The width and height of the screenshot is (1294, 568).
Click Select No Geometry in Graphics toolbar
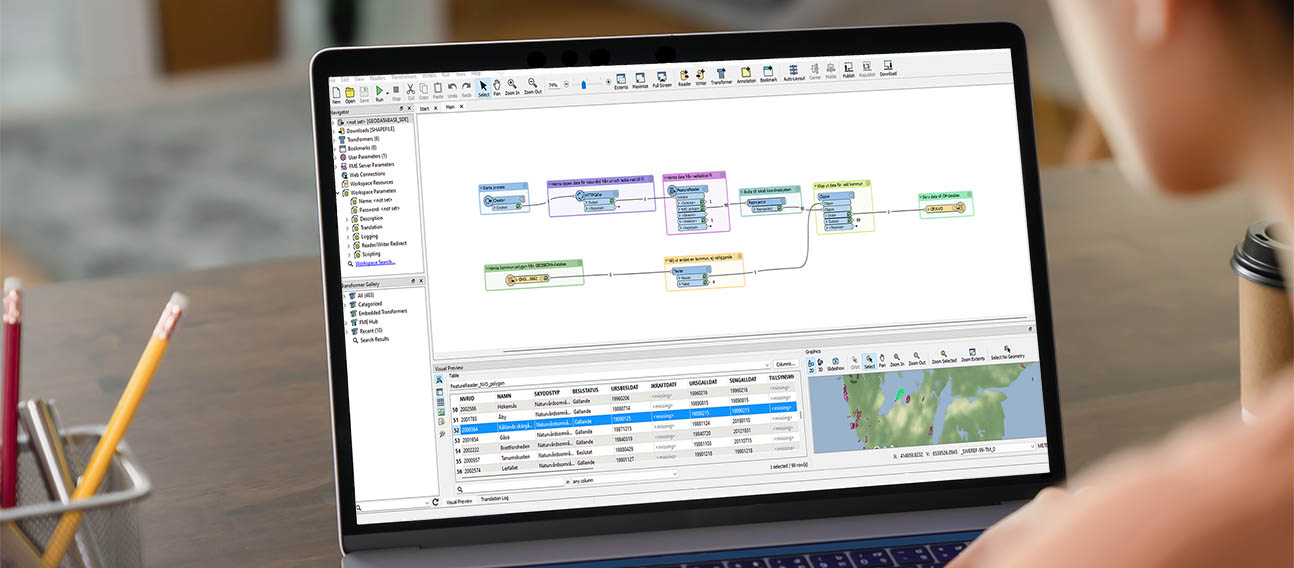tap(1006, 353)
